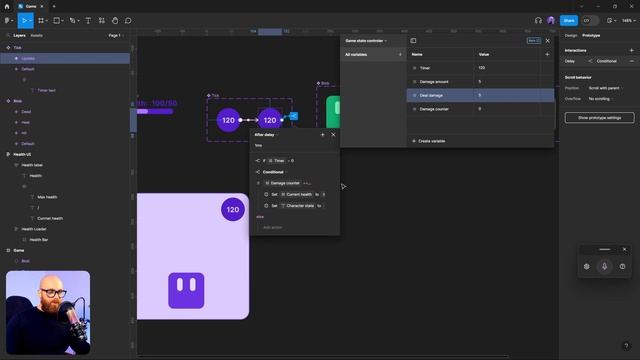This screenshot has width=640, height=360.
Task: Select the Max health layer
Action: pos(47,197)
